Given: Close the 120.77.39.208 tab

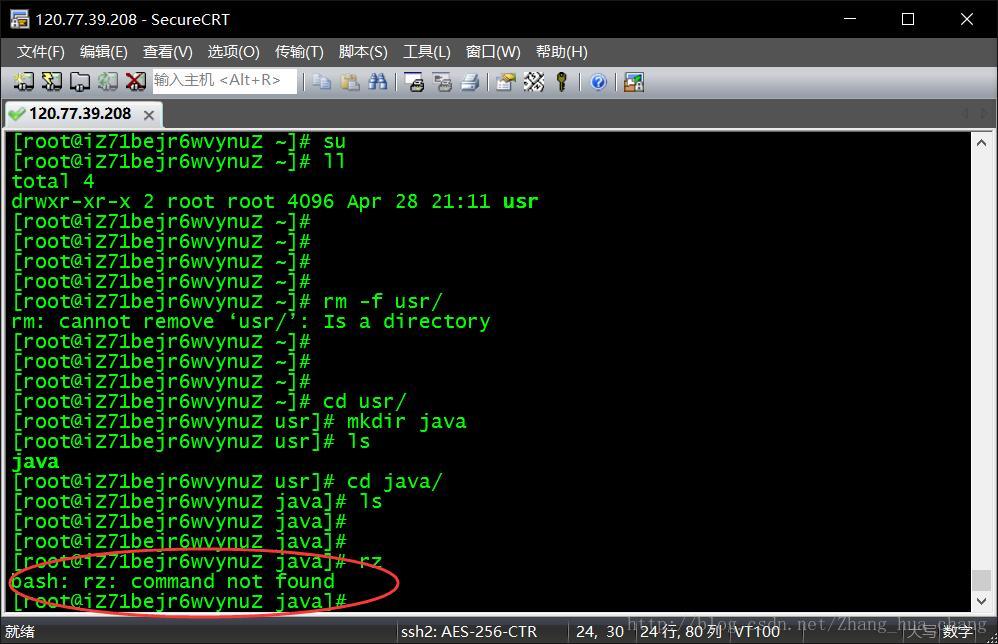Looking at the screenshot, I should pyautogui.click(x=149, y=115).
